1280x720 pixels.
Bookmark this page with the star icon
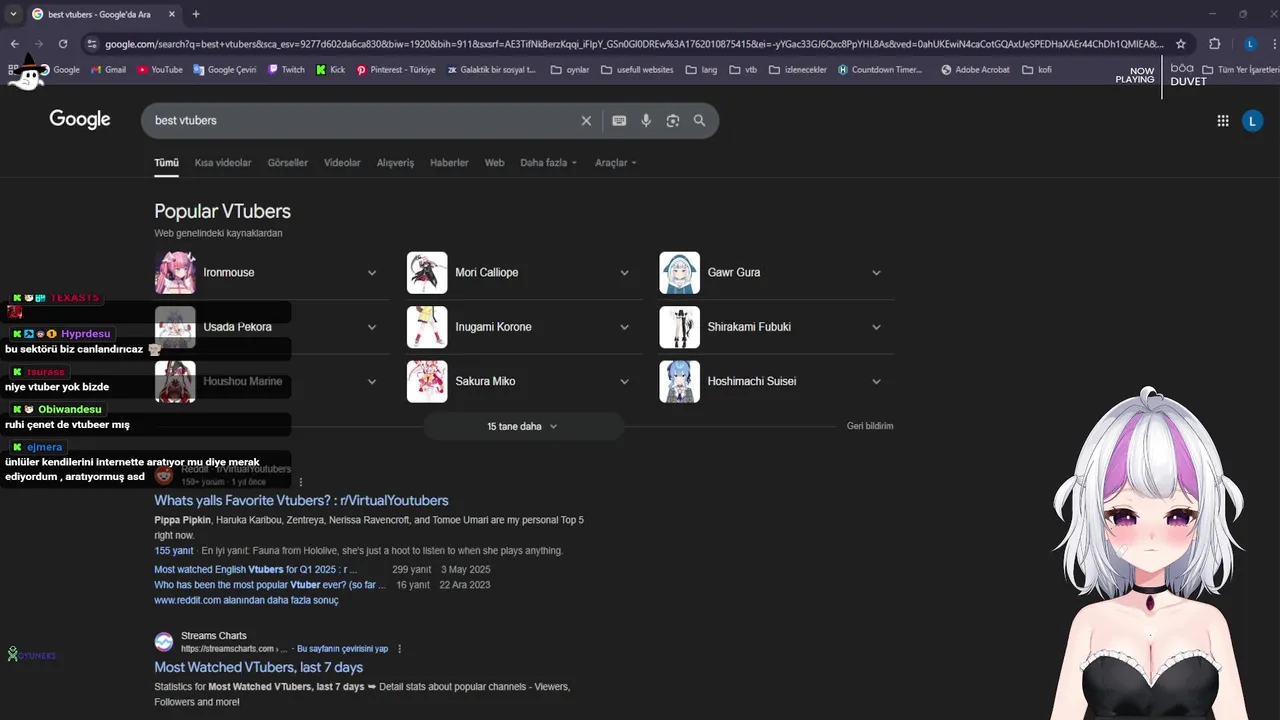coord(1181,44)
